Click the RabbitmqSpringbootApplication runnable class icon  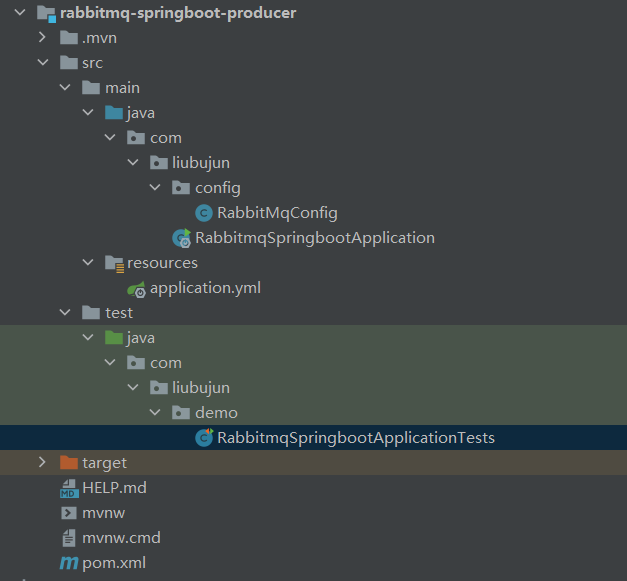182,238
